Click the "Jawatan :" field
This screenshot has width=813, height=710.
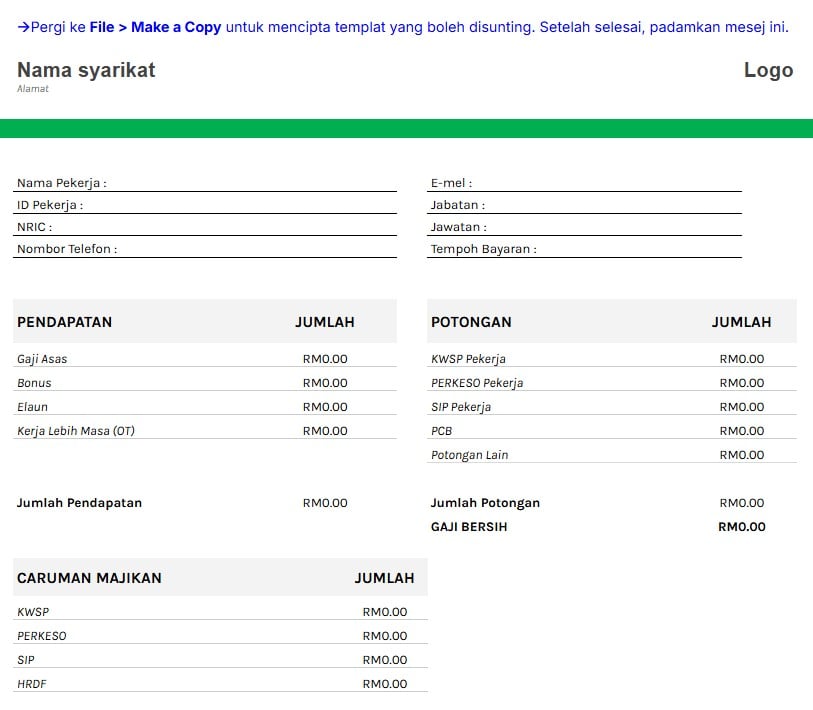pos(584,227)
